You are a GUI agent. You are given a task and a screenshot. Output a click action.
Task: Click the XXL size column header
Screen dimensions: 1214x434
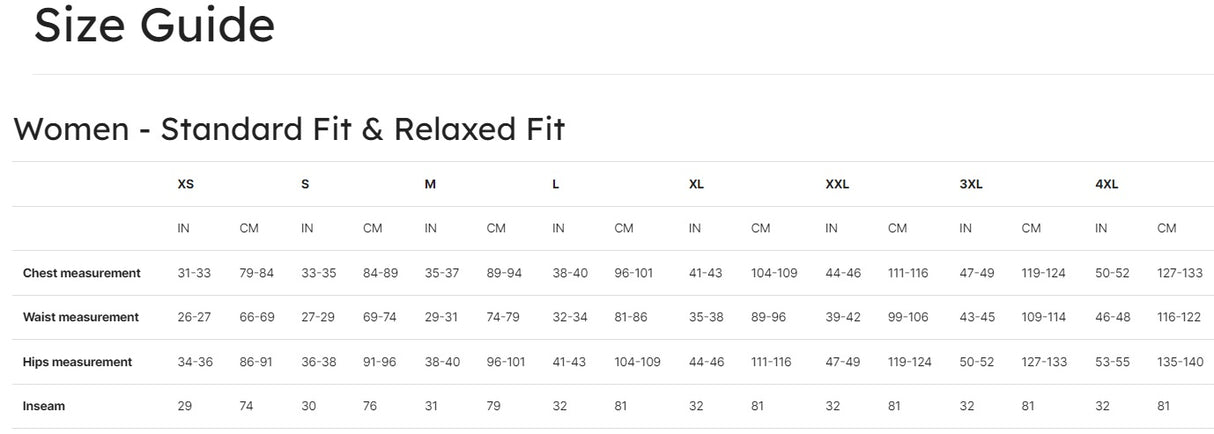click(837, 184)
